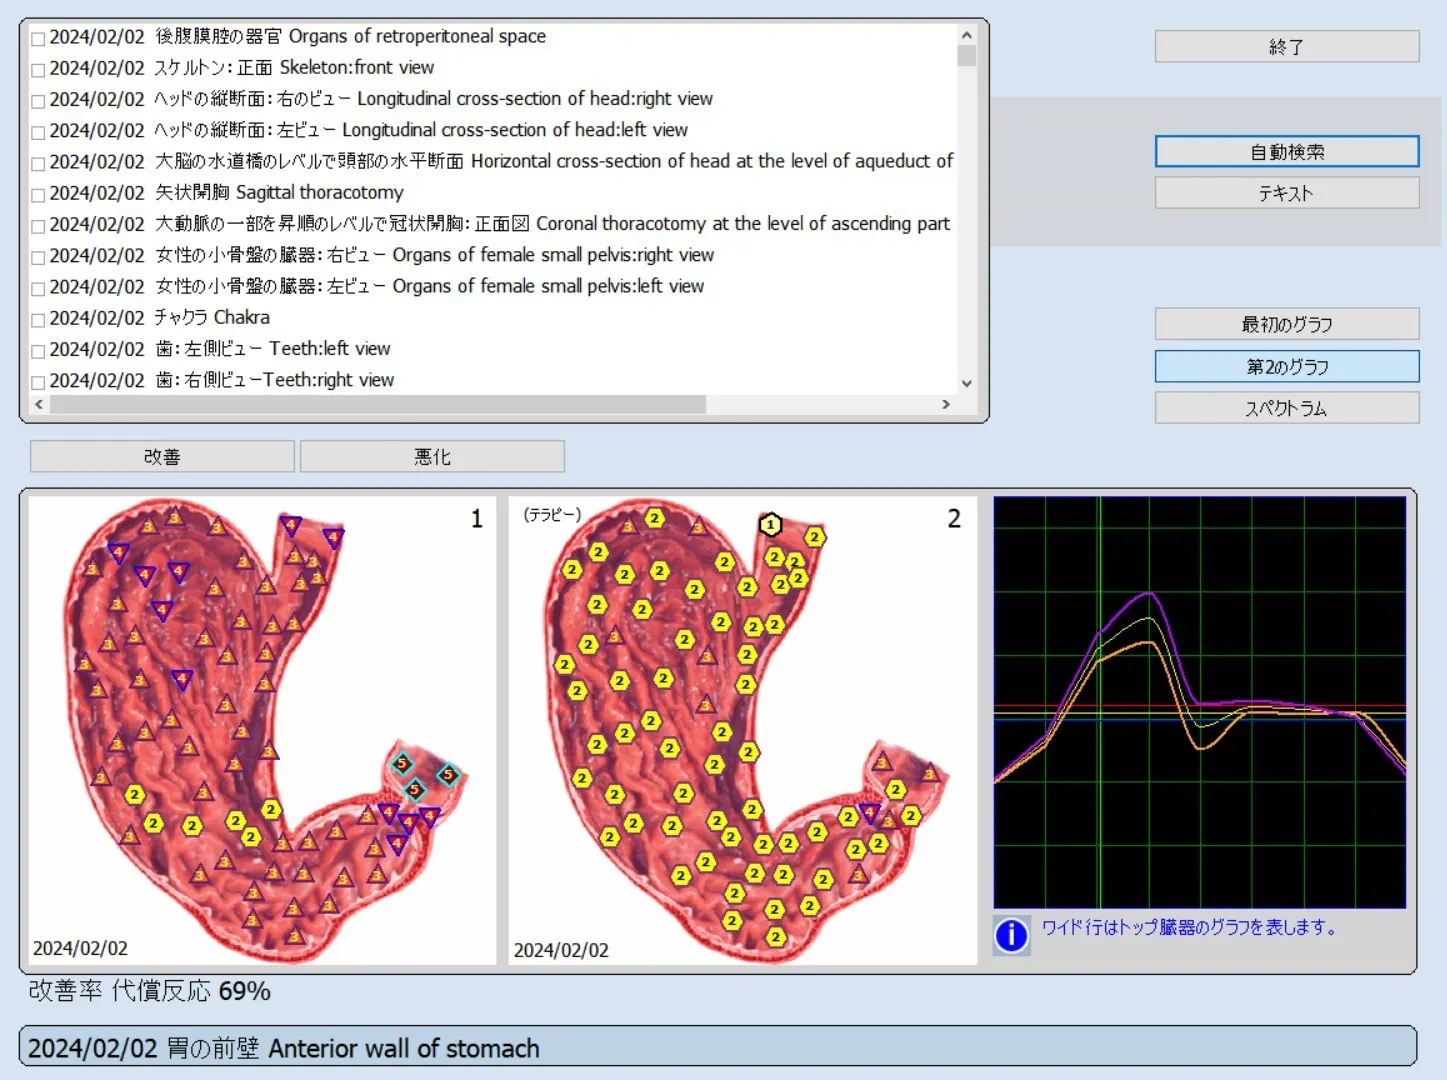Switch to 最初のグラフ (first graph)
The height and width of the screenshot is (1080, 1447).
[x=1286, y=324]
